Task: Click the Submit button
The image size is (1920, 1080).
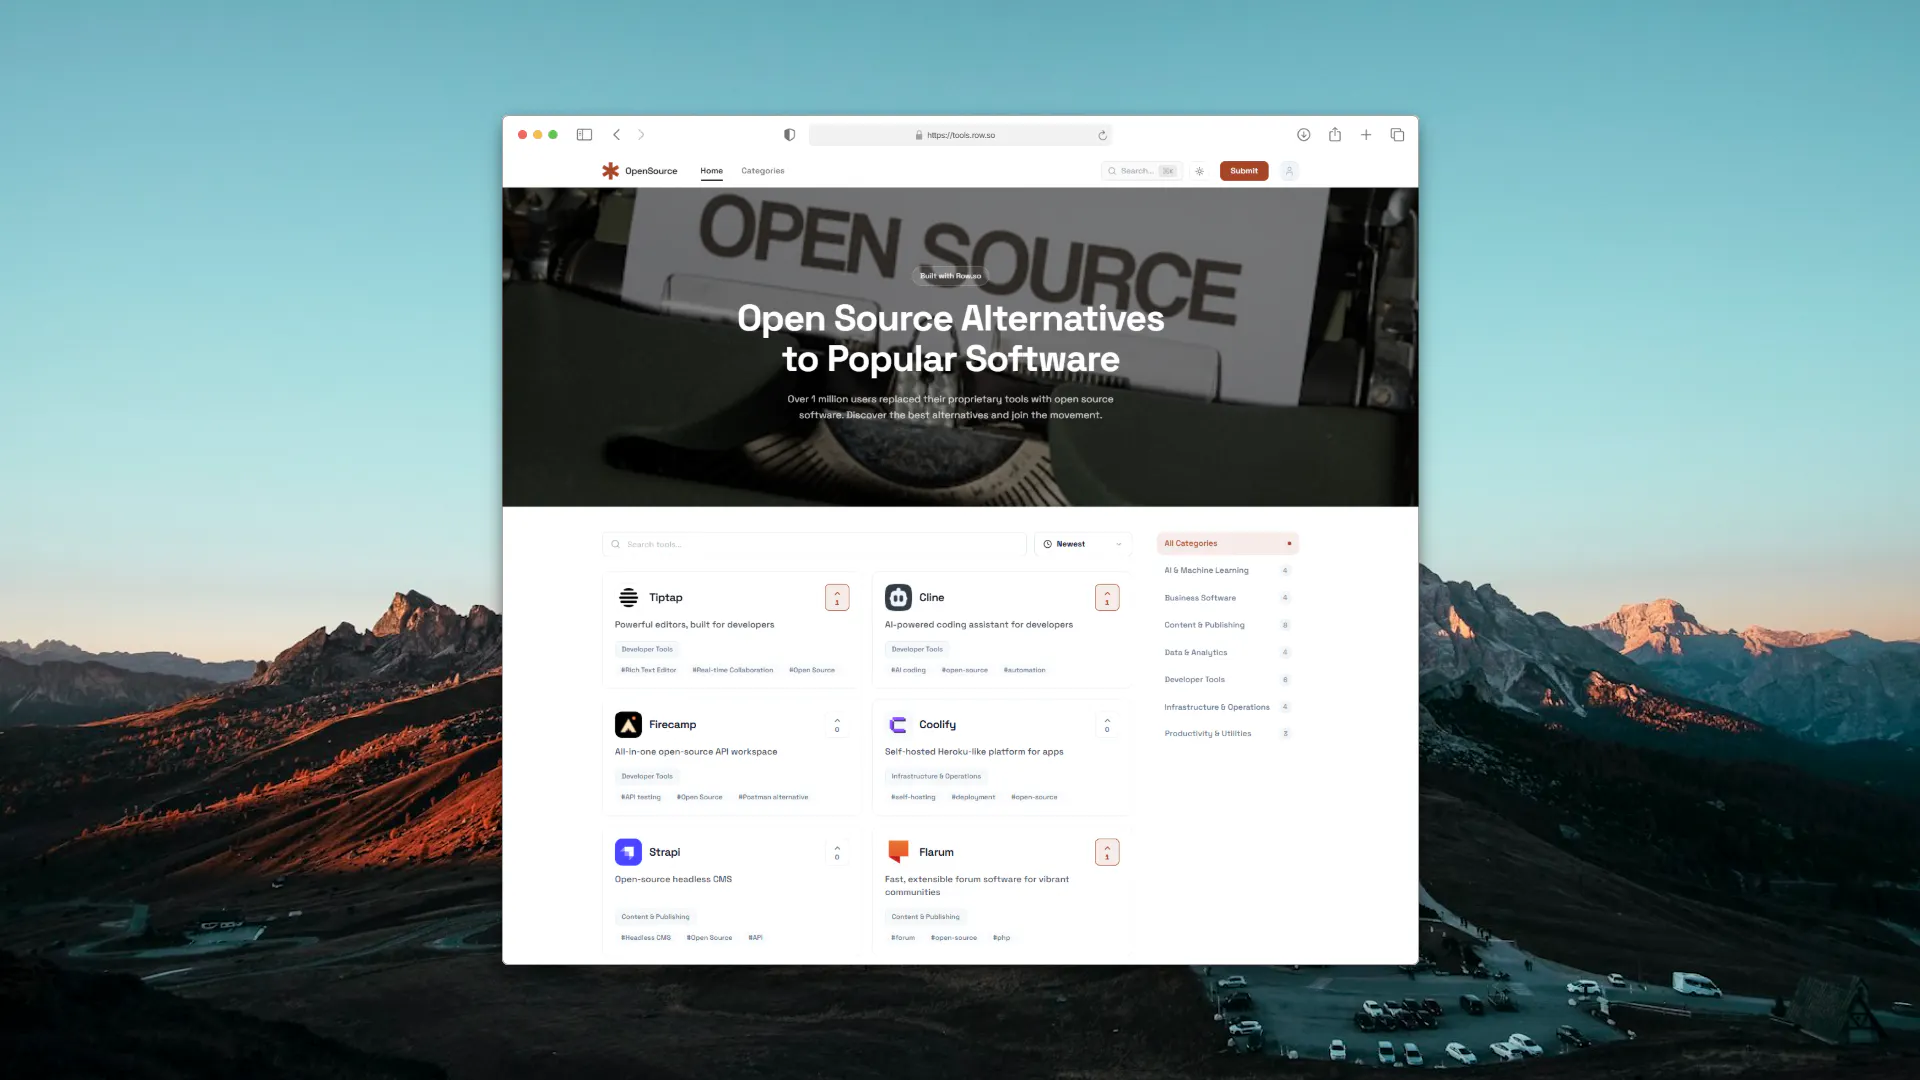Action: point(1244,171)
